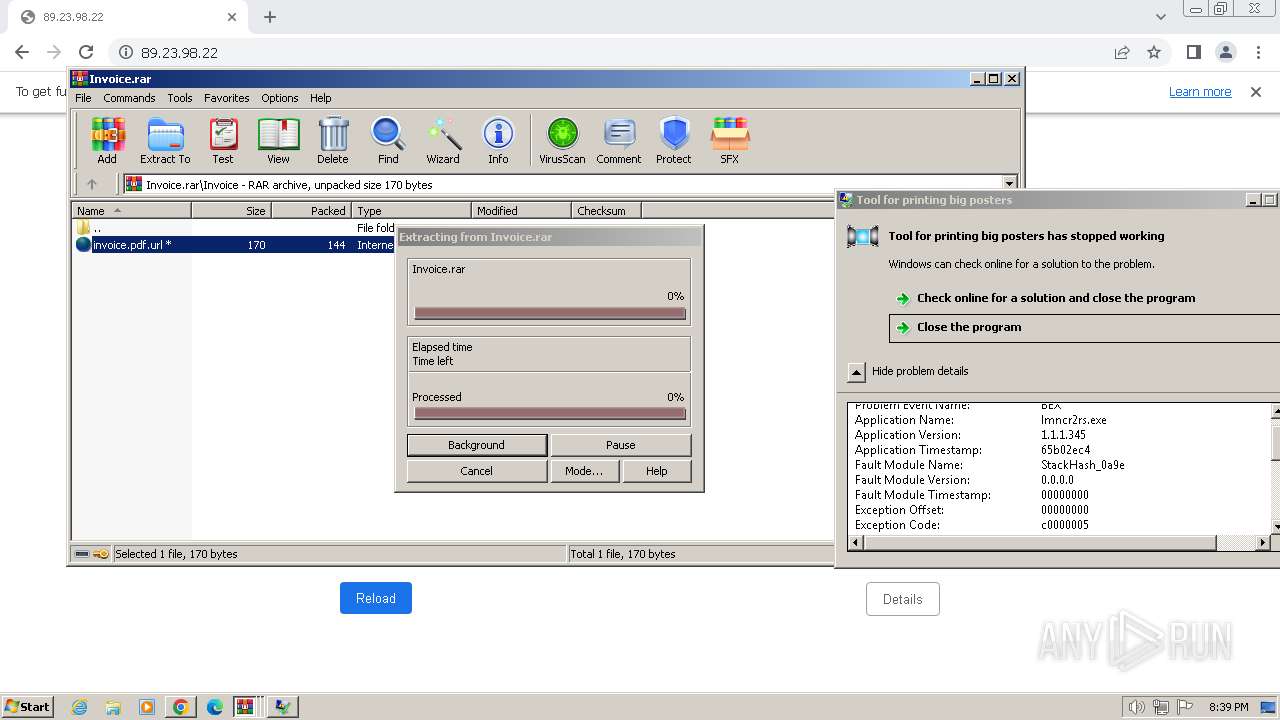Click the Mode... button

[x=584, y=471]
